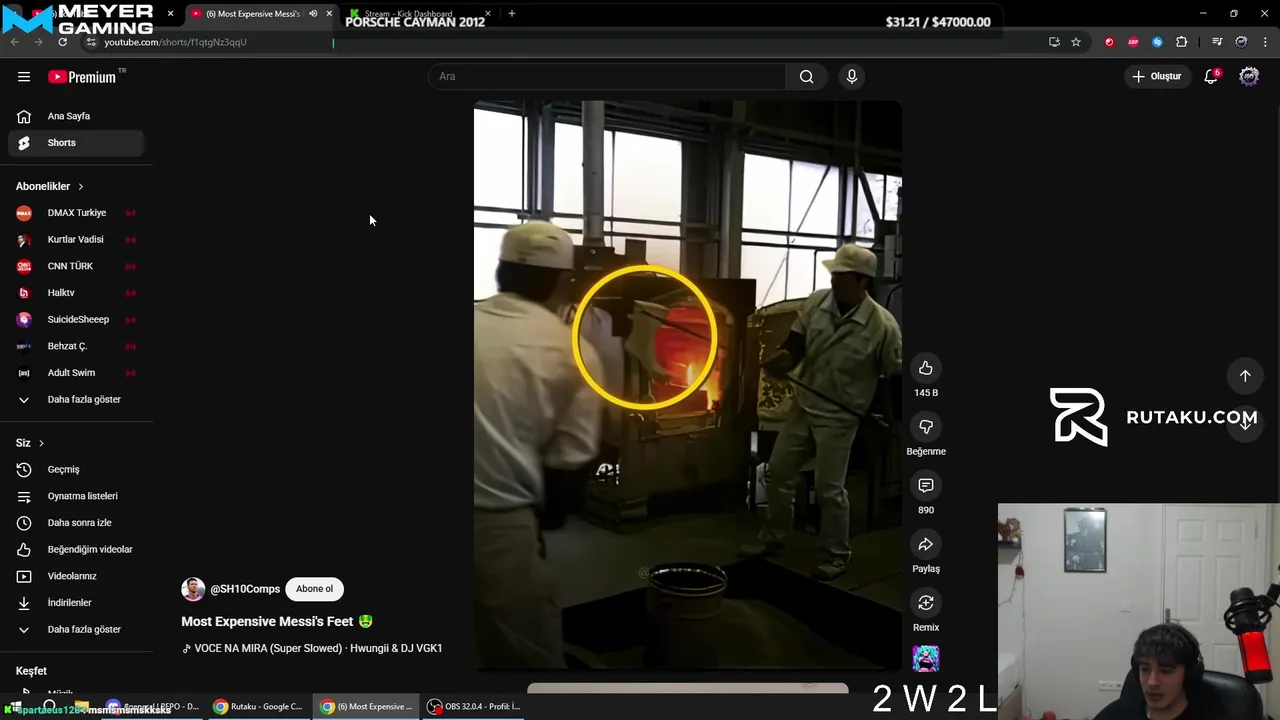Go back in browser history
The height and width of the screenshot is (720, 1280).
pos(14,42)
